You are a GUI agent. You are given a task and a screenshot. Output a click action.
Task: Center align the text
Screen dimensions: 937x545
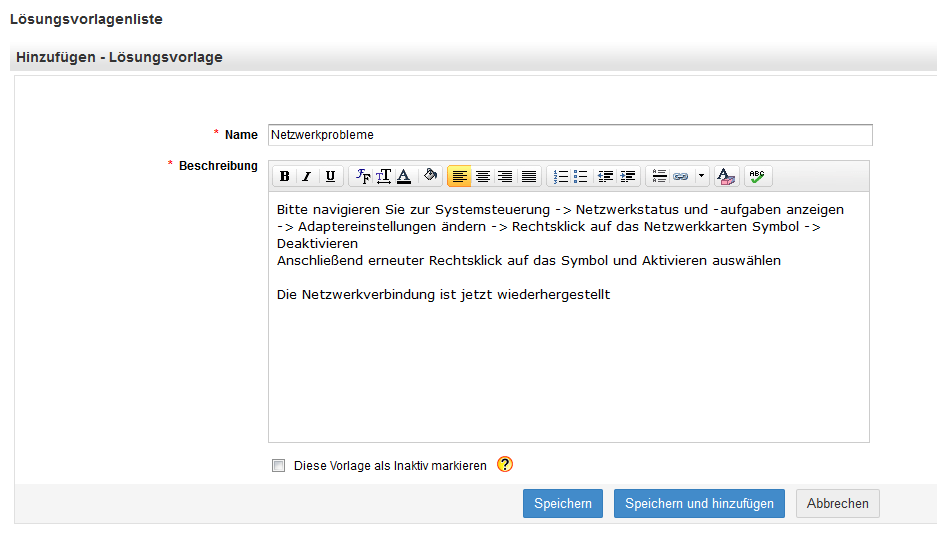[x=482, y=176]
